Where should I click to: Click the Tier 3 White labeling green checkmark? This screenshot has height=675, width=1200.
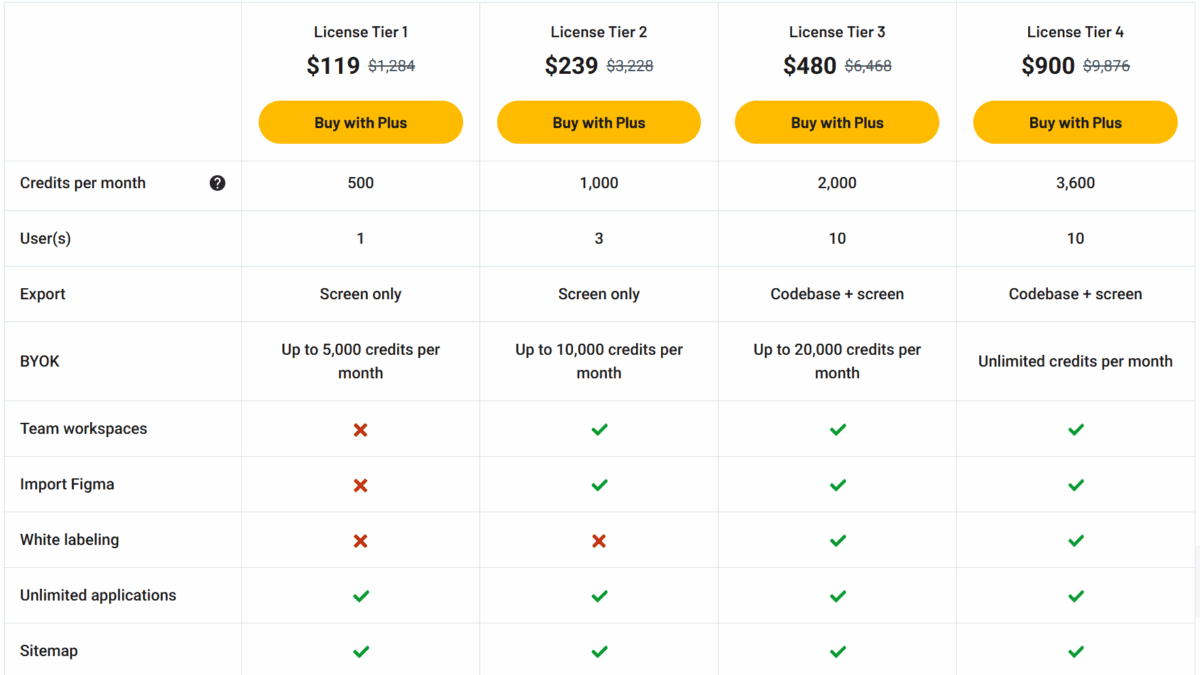click(x=837, y=541)
